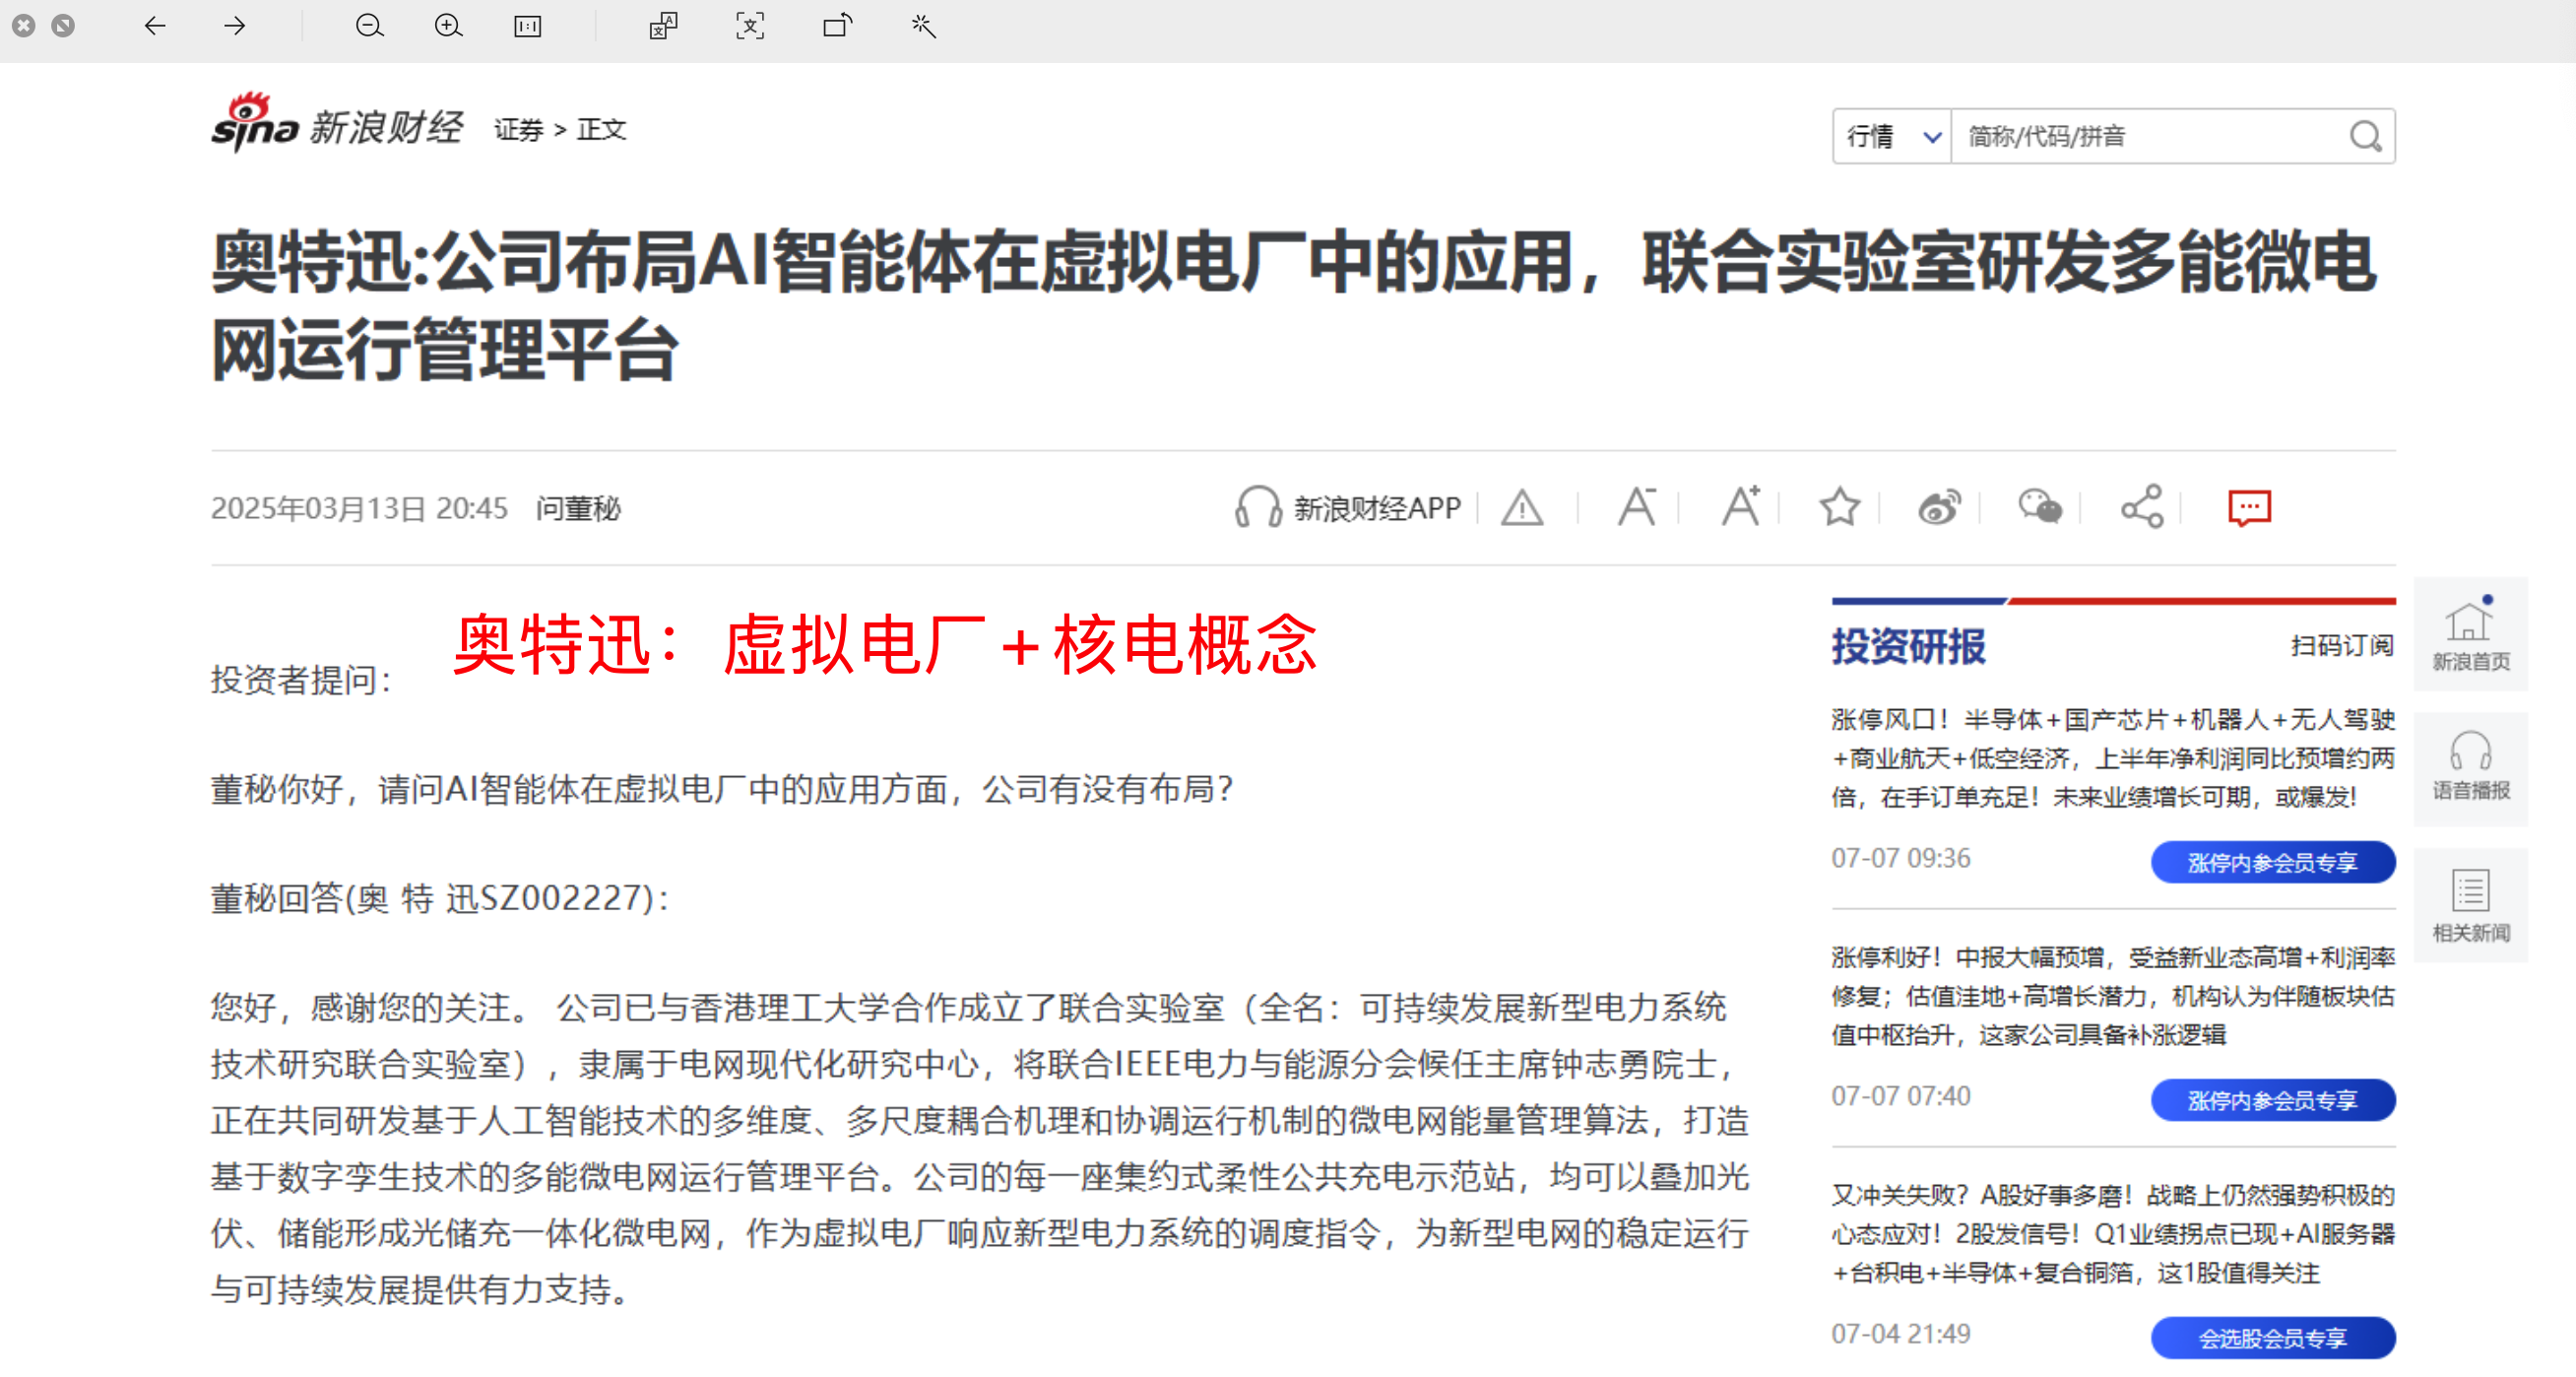The width and height of the screenshot is (2576, 1377).
Task: Focus the 简称/代码/拼音 search field
Action: (x=2150, y=136)
